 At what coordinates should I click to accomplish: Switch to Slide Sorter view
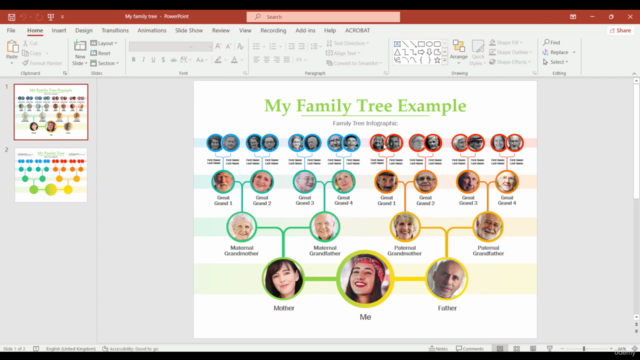pyautogui.click(x=517, y=349)
